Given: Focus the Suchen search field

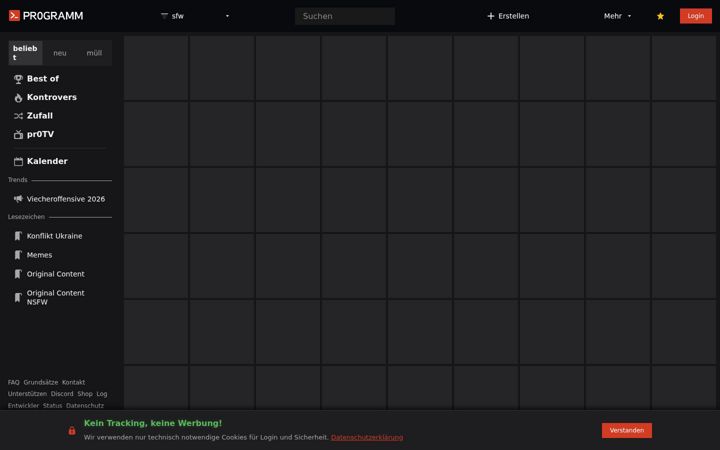Looking at the screenshot, I should point(345,16).
